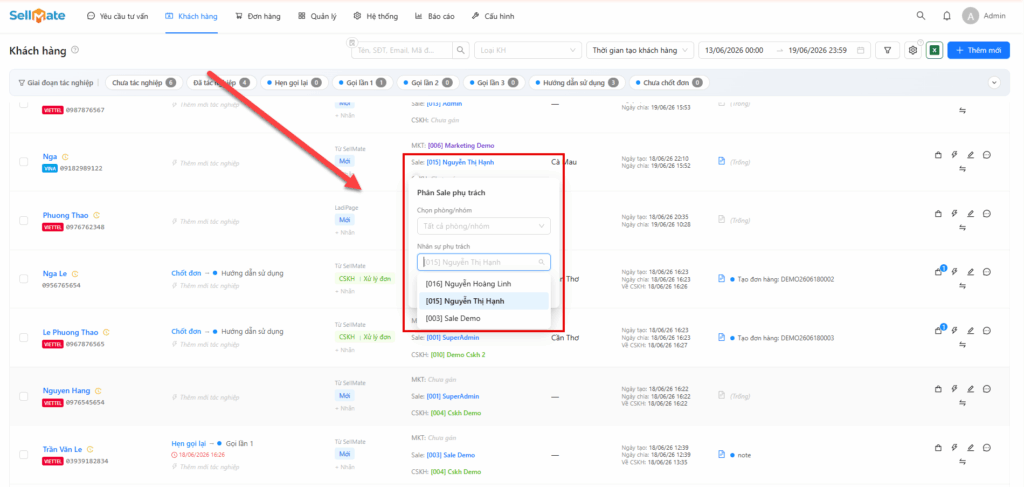Click the lightning action icon in Nga row
Image resolution: width=1024 pixels, height=487 pixels.
954,155
